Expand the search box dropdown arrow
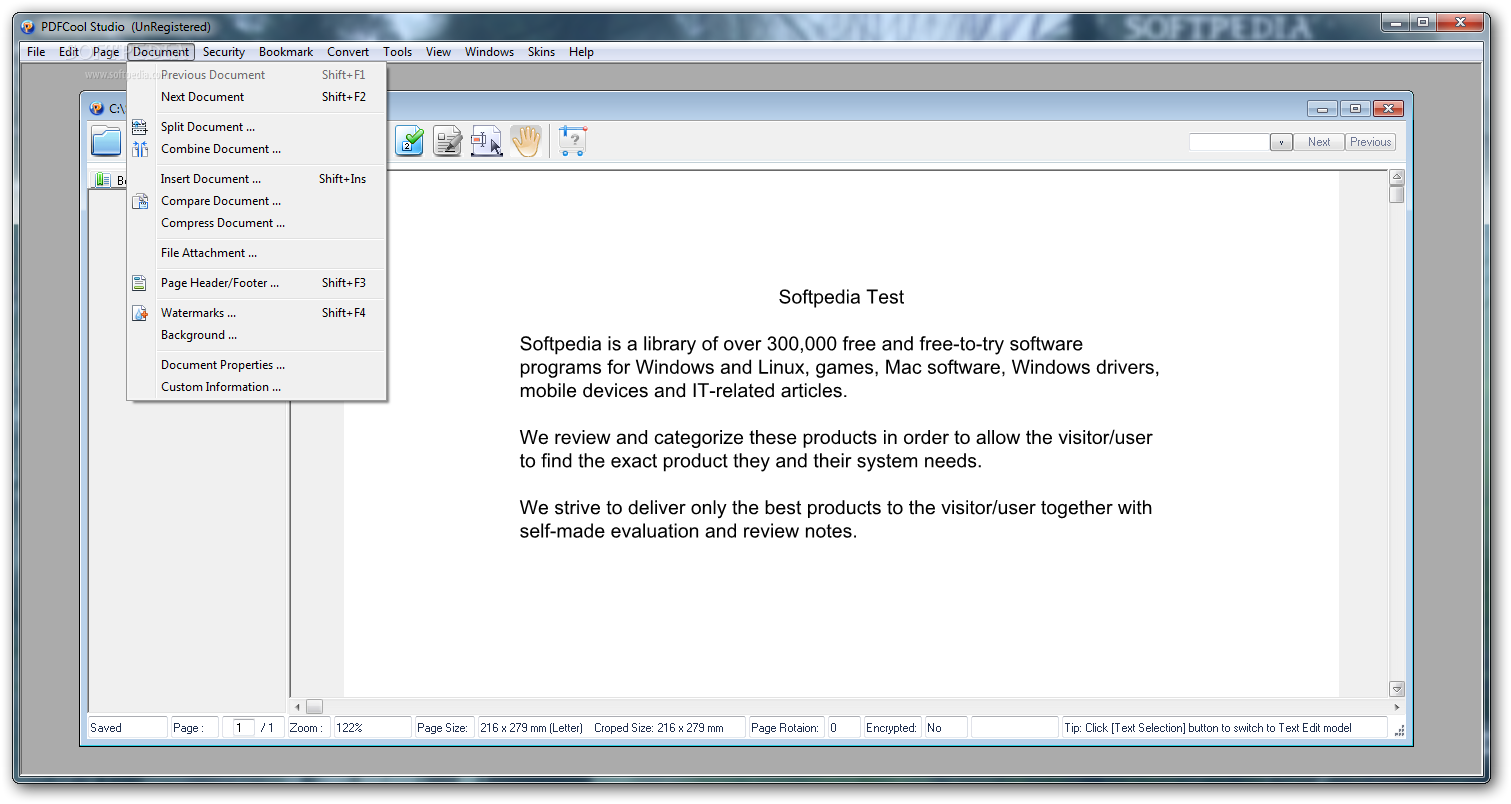Viewport: 1511px width, 804px height. (x=1281, y=142)
